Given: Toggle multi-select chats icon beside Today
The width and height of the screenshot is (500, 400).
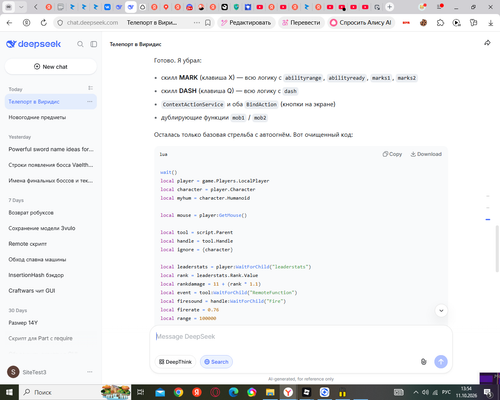Looking at the screenshot, I should (x=90, y=88).
